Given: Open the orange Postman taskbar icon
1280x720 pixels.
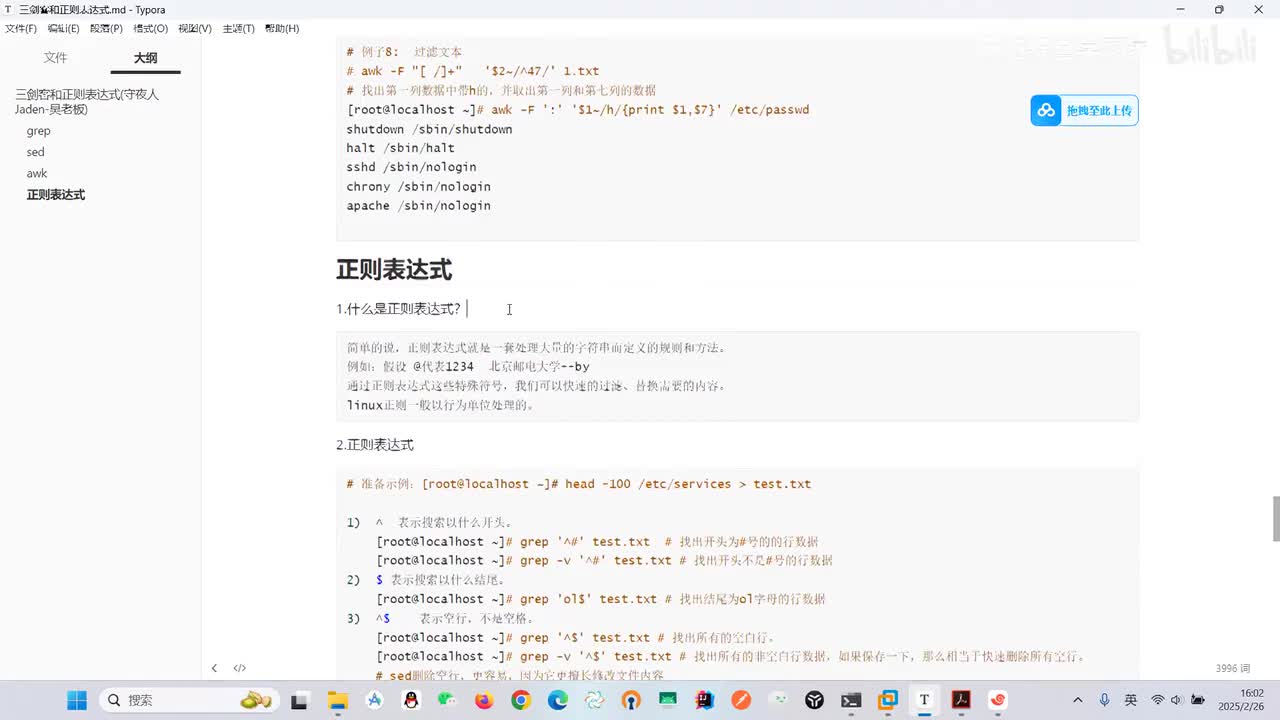Looking at the screenshot, I should click(741, 700).
